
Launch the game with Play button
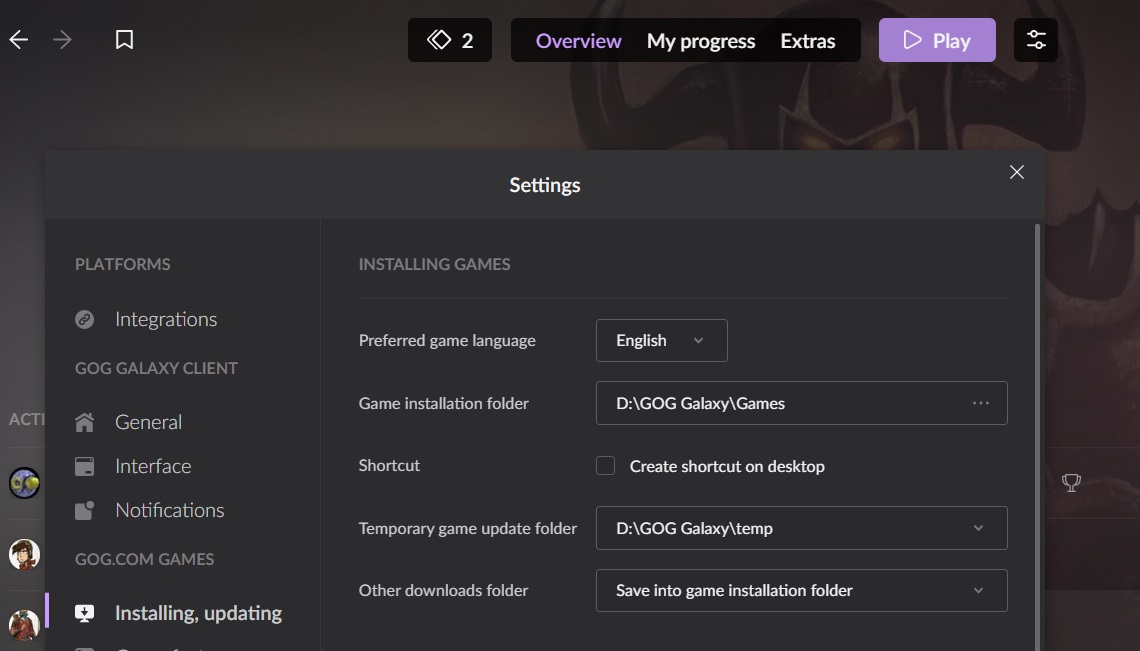pos(937,40)
